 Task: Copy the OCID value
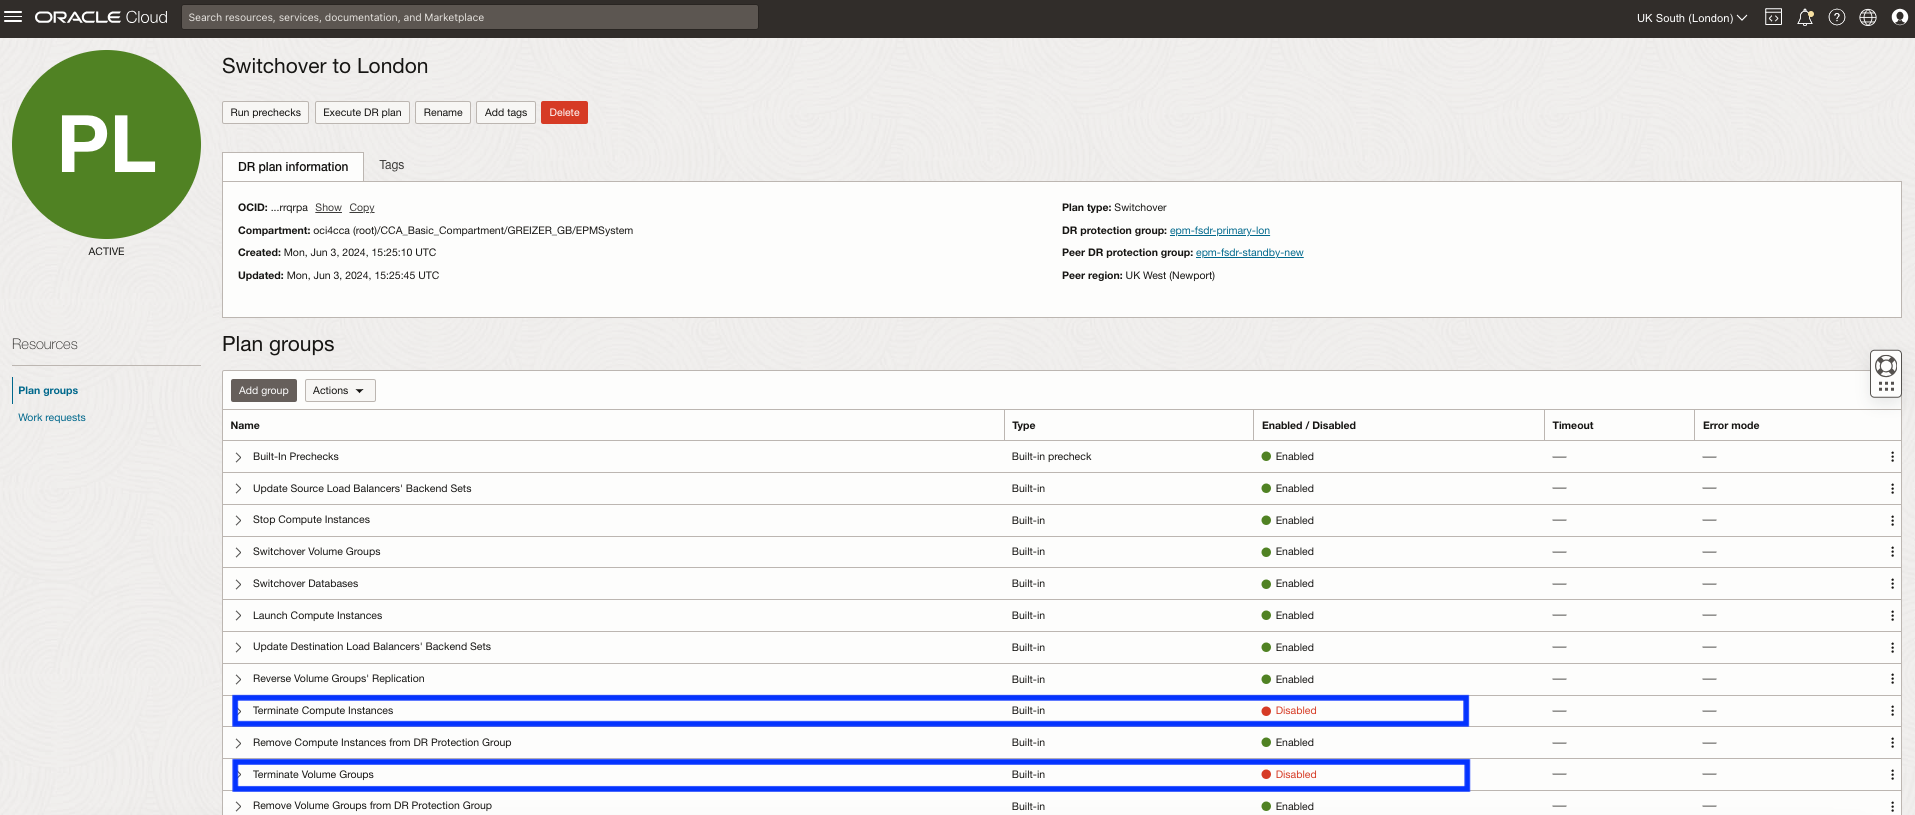(362, 208)
